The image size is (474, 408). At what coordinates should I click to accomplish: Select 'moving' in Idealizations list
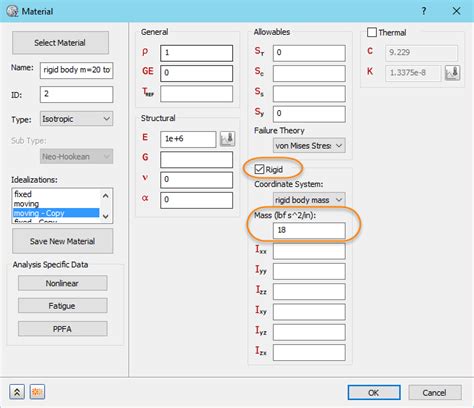(x=56, y=203)
